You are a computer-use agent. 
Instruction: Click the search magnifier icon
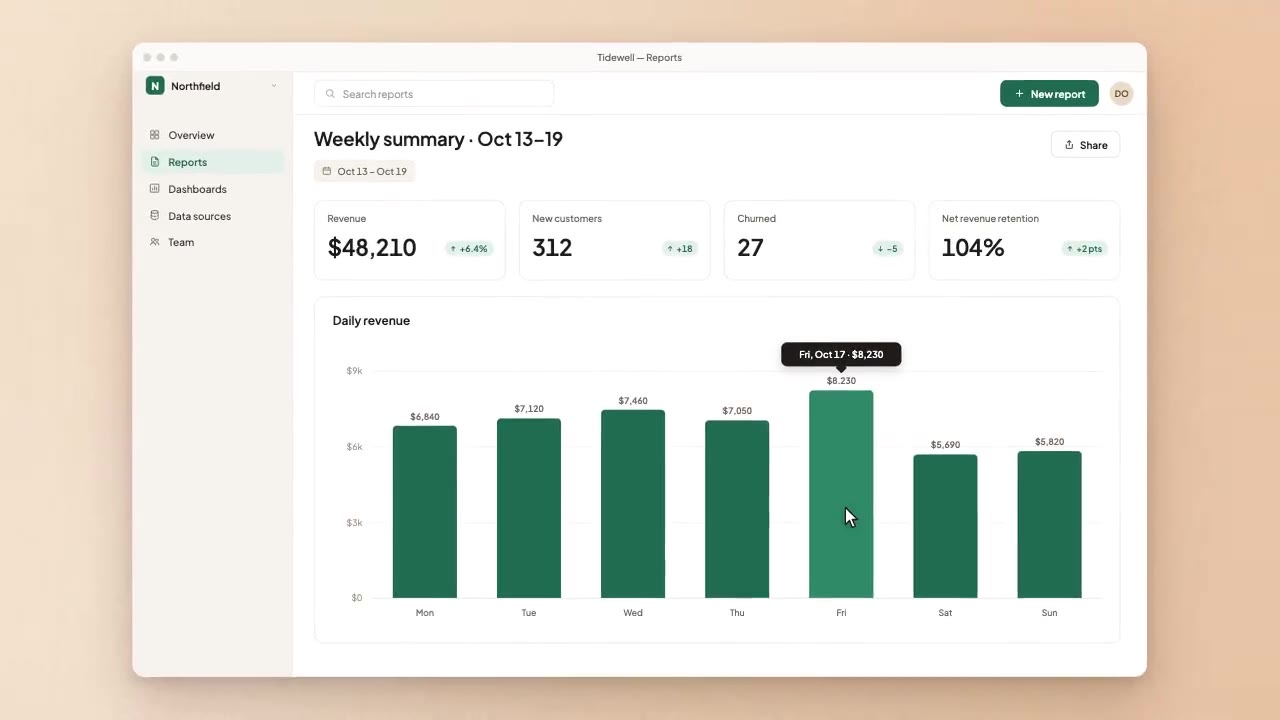click(330, 94)
